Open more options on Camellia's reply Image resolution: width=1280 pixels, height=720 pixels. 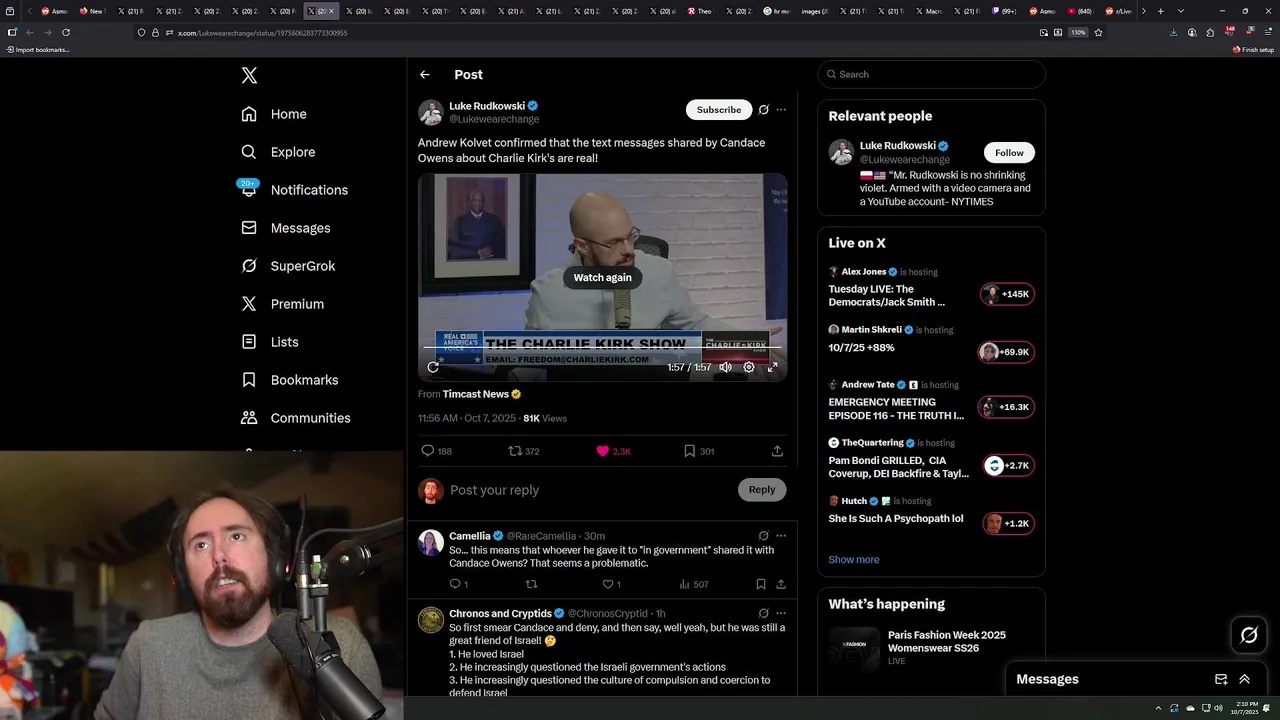[x=781, y=536]
